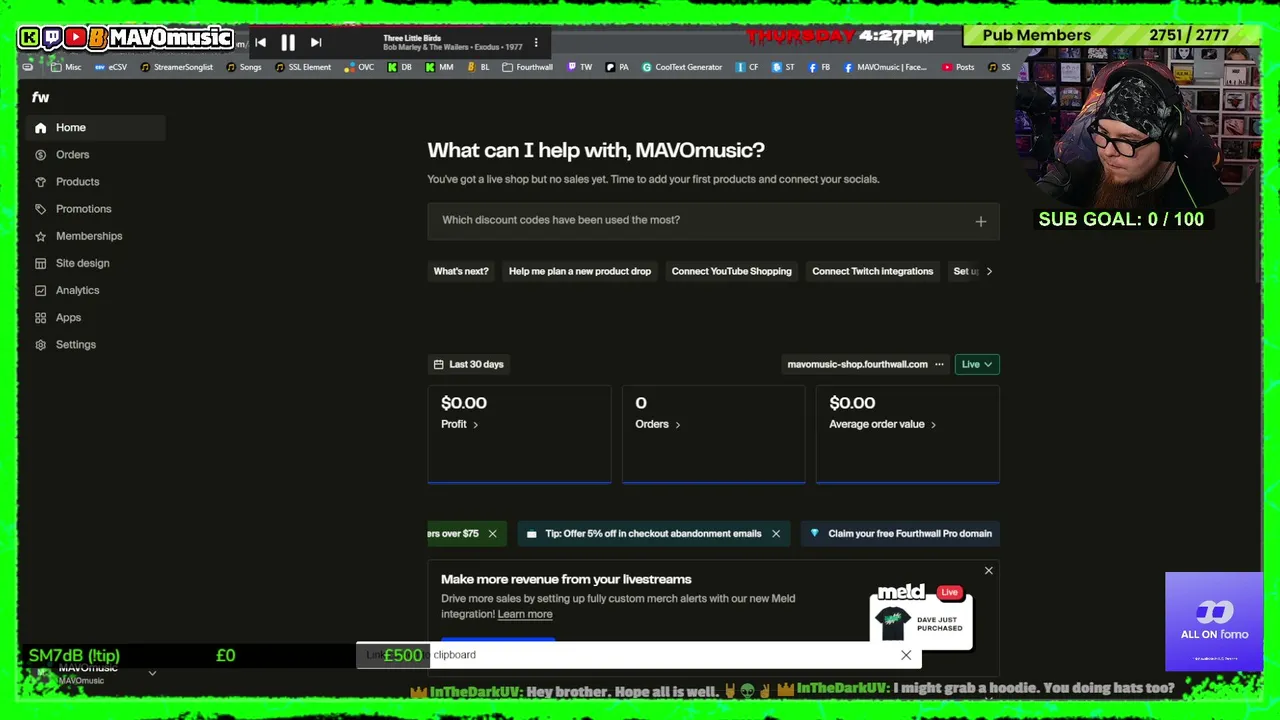The image size is (1280, 720).
Task: Click the plus icon in the prompt box
Action: (x=981, y=221)
